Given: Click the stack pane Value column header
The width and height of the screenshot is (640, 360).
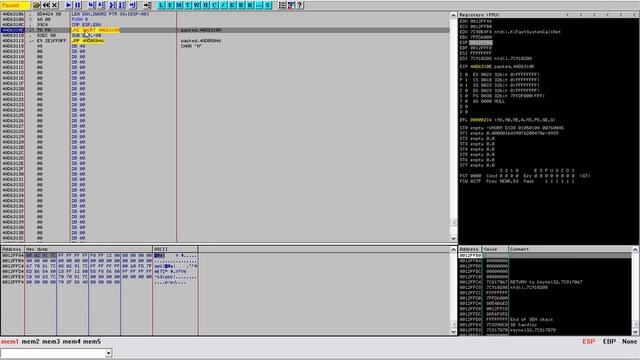Looking at the screenshot, I should pyautogui.click(x=495, y=249).
